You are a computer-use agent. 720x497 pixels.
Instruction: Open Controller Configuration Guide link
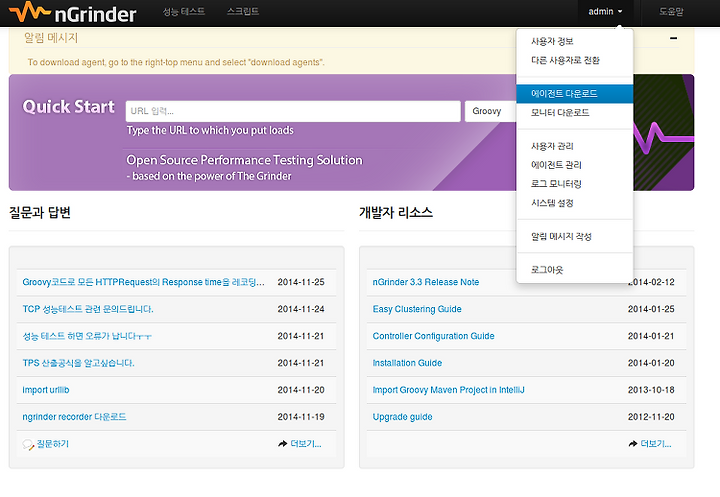[433, 336]
